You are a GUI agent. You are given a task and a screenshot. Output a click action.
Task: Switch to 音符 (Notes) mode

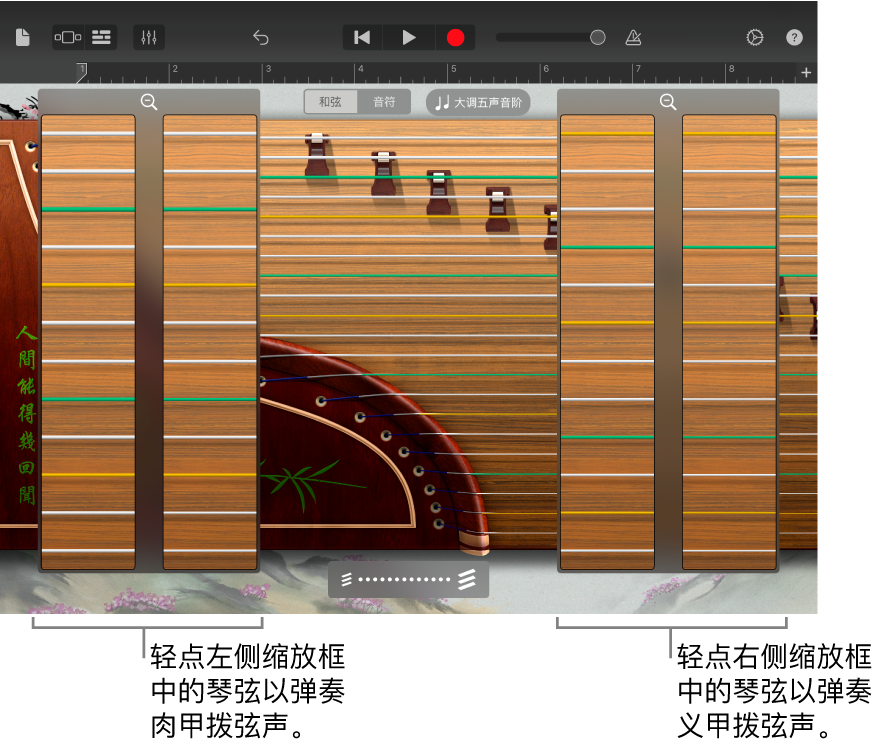pyautogui.click(x=384, y=102)
